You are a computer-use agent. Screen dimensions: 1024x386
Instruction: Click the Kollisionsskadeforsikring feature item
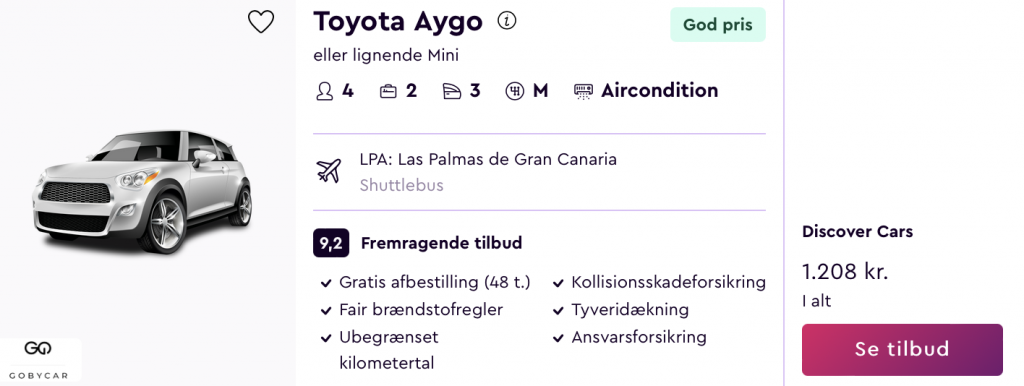(659, 283)
